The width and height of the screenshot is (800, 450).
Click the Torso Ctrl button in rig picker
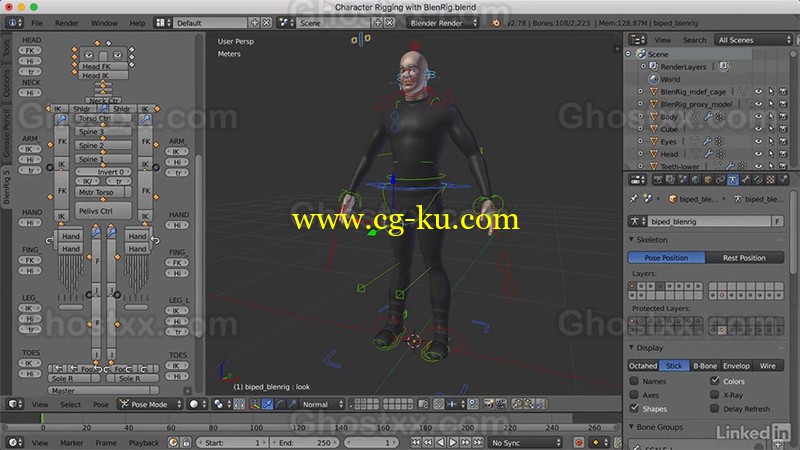coord(103,118)
